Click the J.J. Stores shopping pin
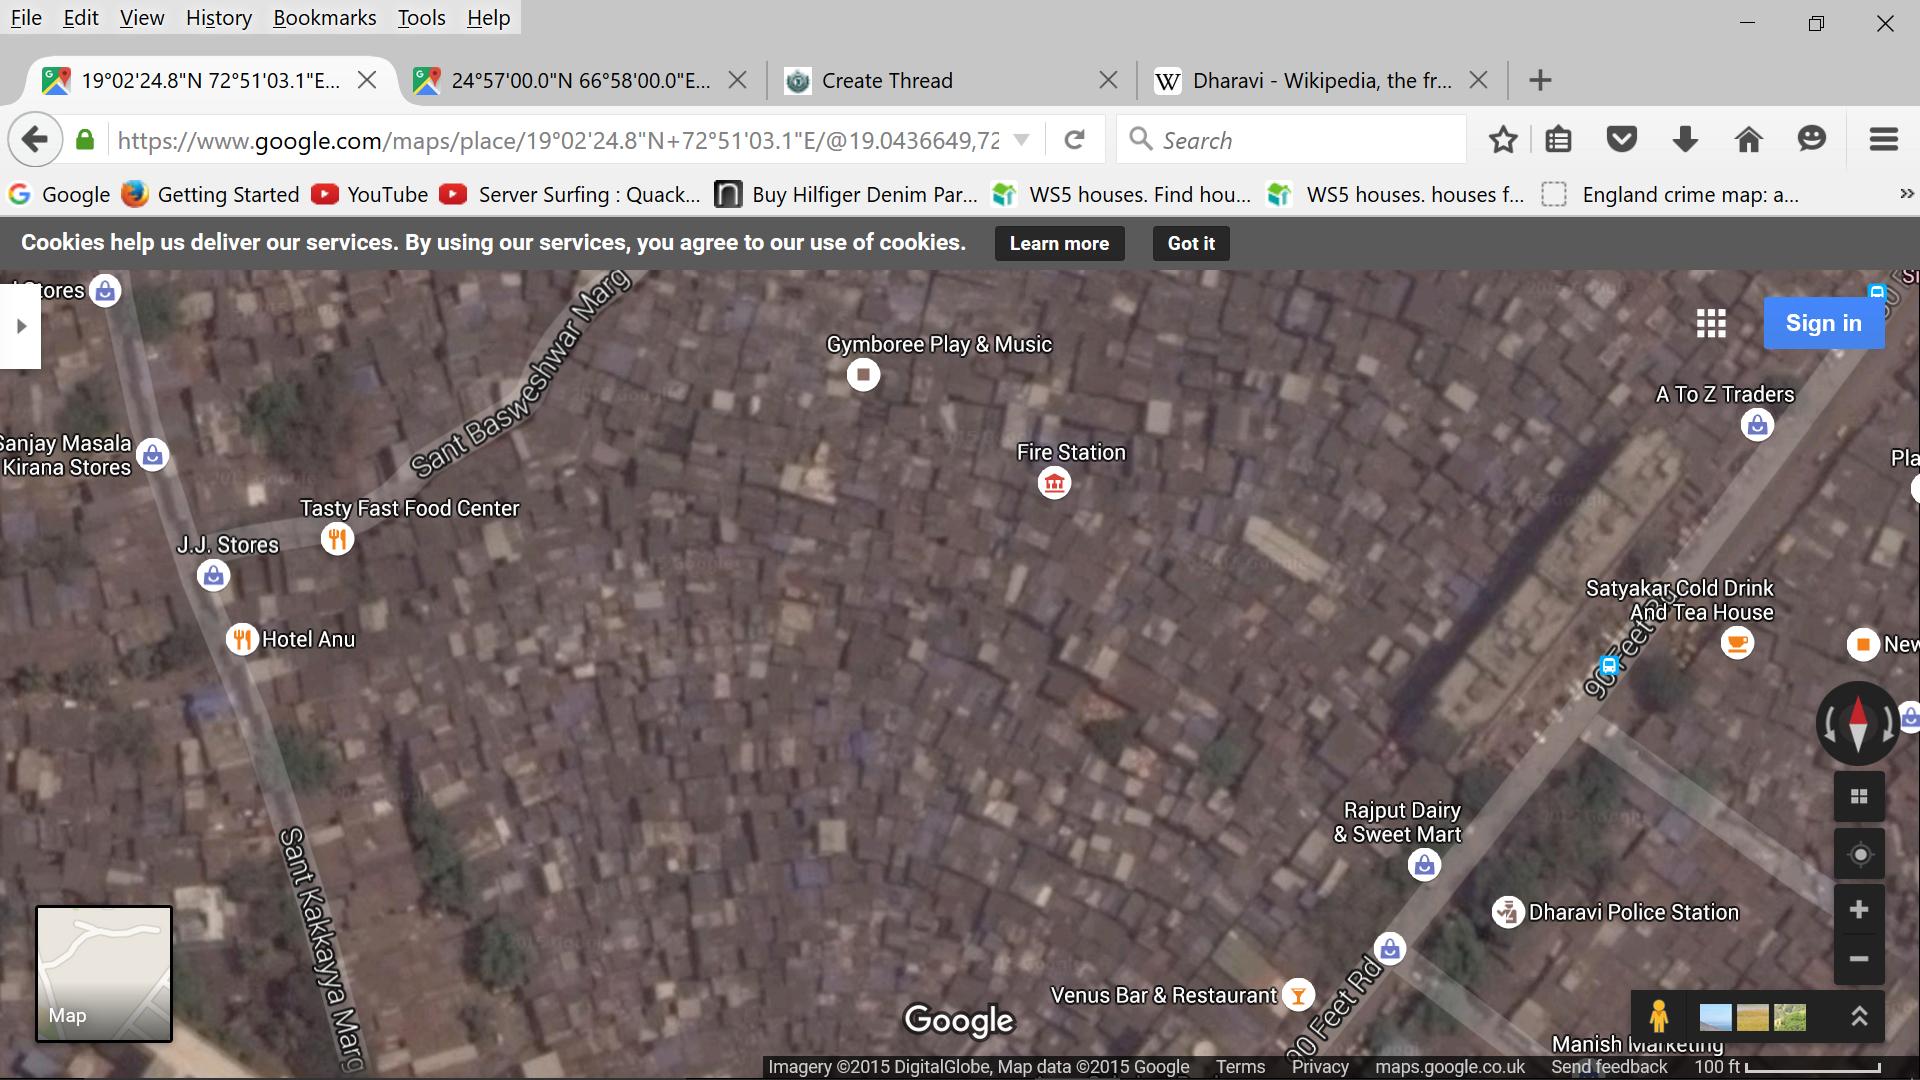Screen dimensions: 1920x1080 click(x=213, y=576)
